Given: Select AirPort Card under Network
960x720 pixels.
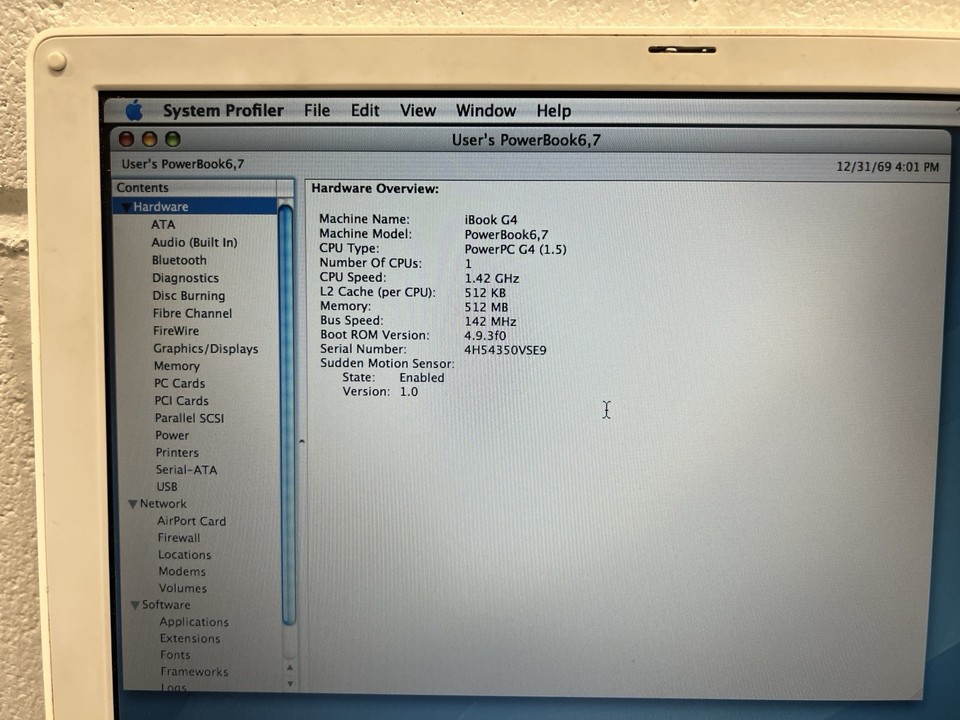Looking at the screenshot, I should (x=191, y=521).
